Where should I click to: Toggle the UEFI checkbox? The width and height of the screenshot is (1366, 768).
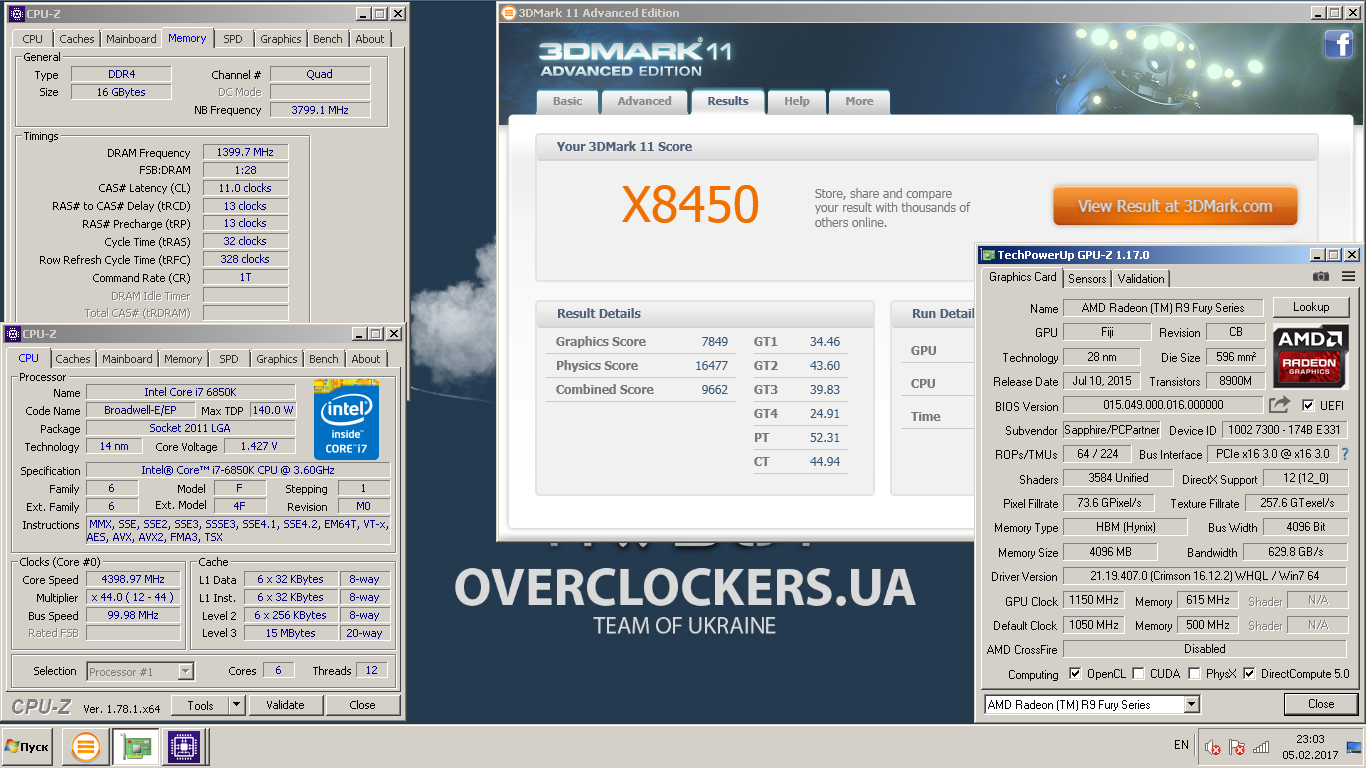[1308, 405]
